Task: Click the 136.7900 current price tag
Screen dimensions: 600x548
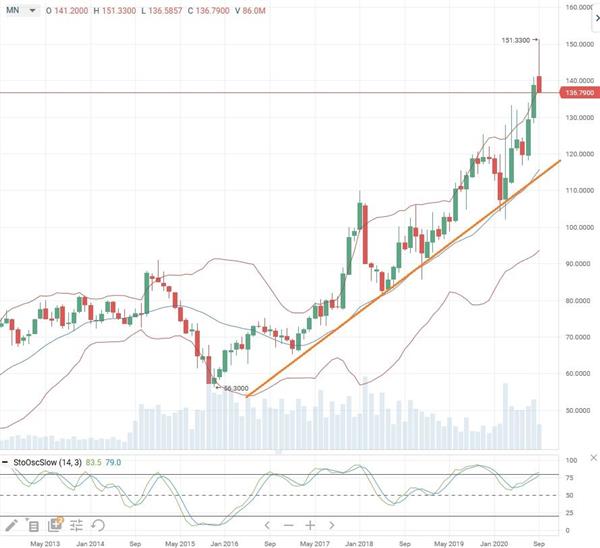Action: click(579, 93)
